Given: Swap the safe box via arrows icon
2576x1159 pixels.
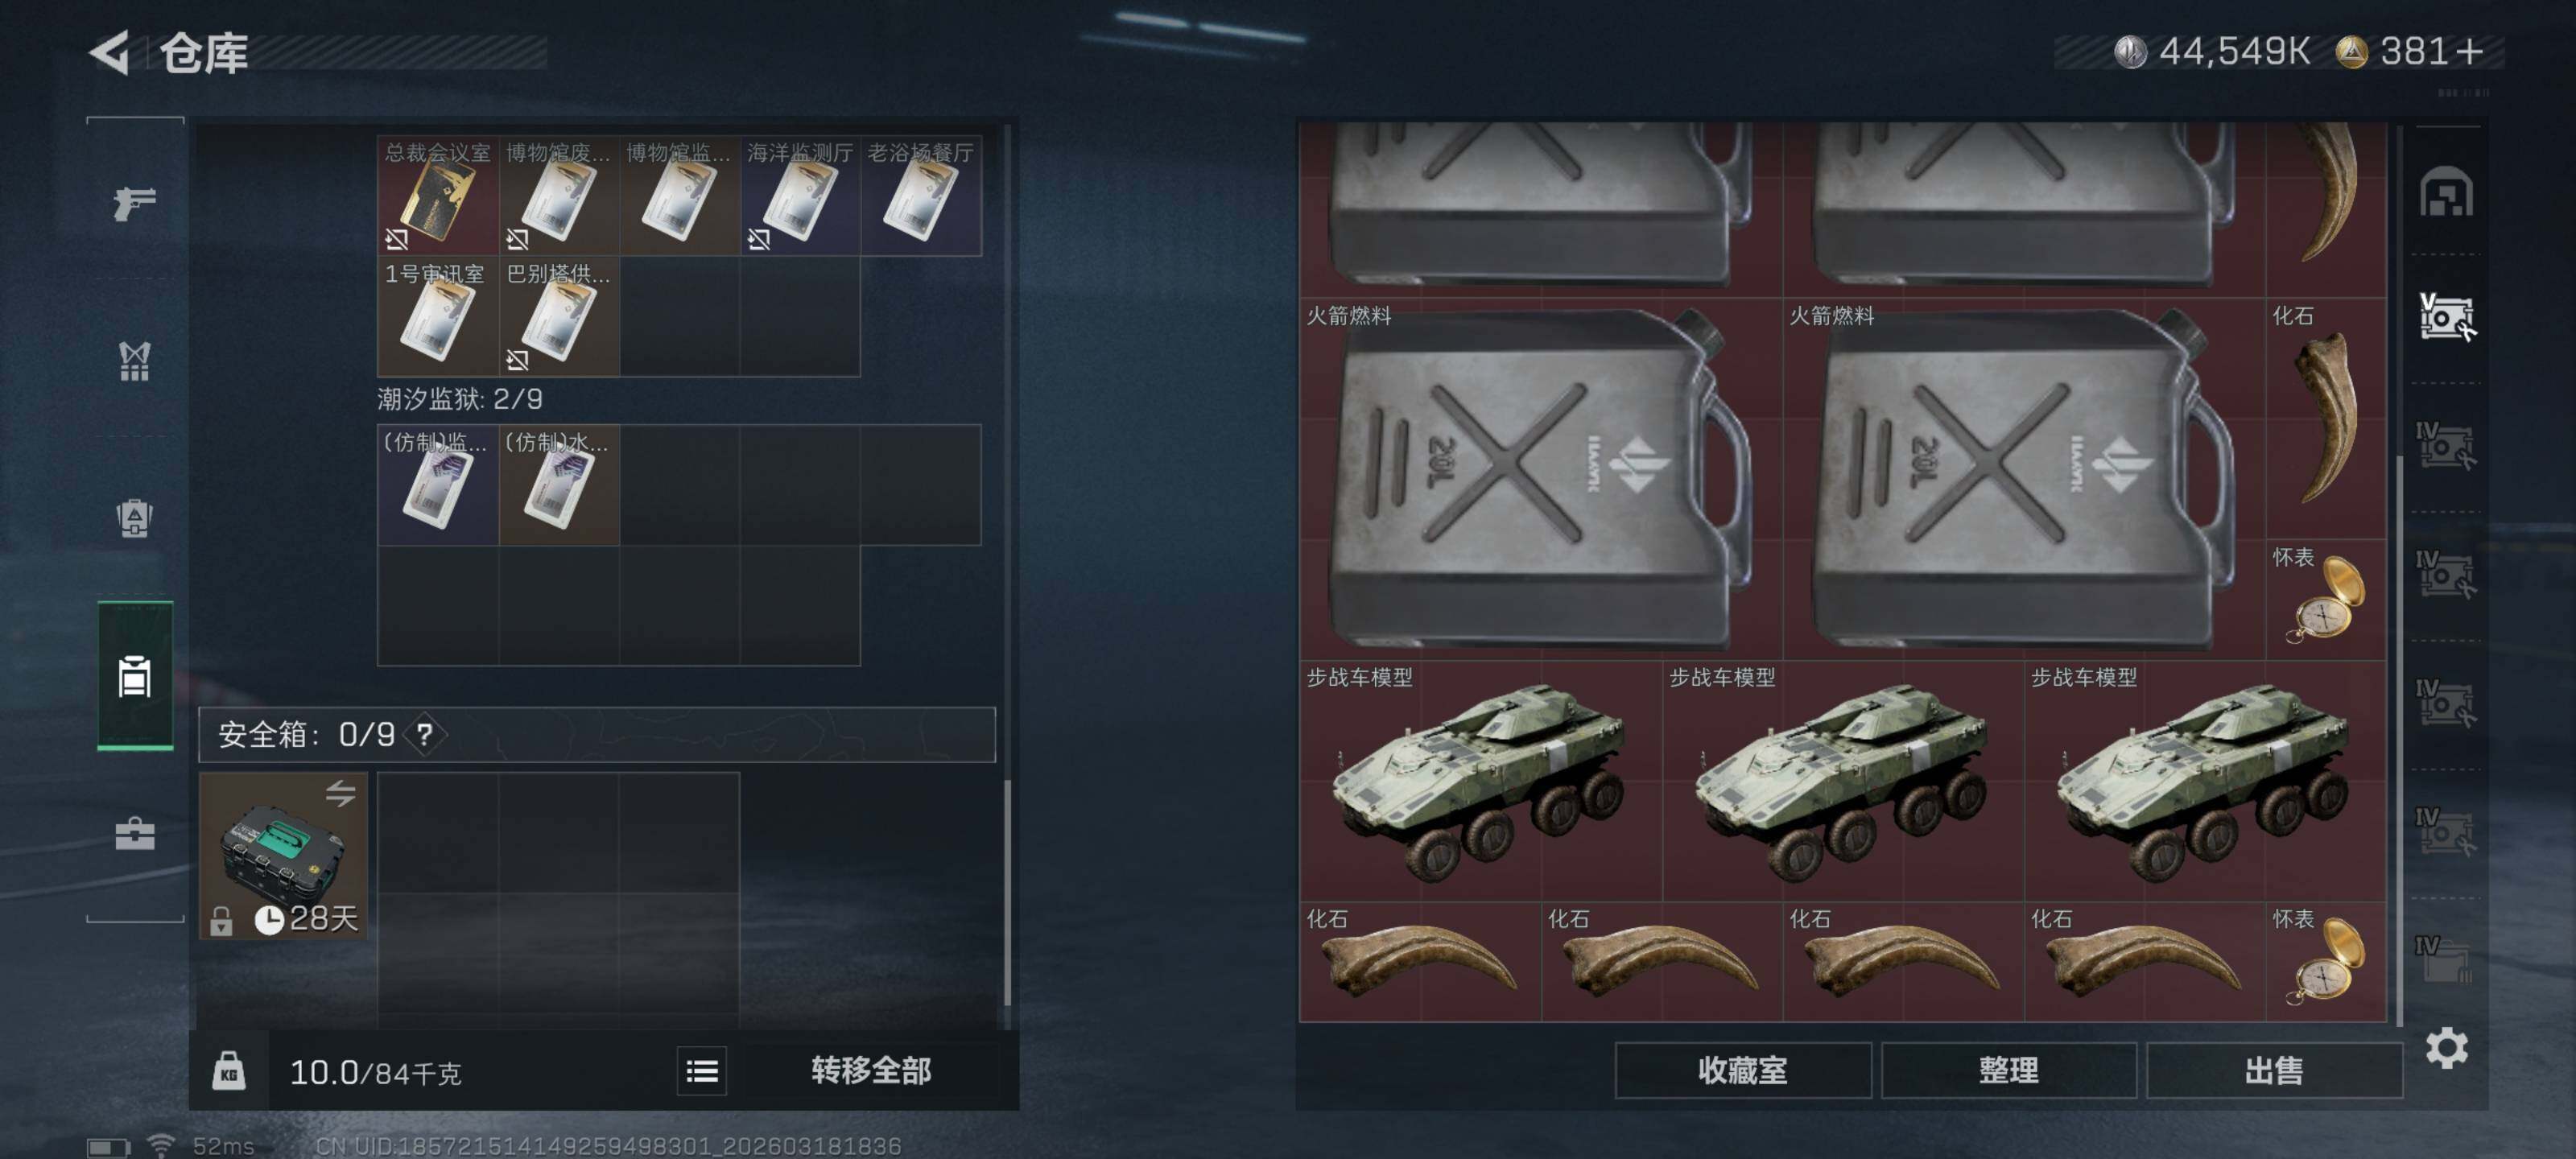Looking at the screenshot, I should [340, 794].
